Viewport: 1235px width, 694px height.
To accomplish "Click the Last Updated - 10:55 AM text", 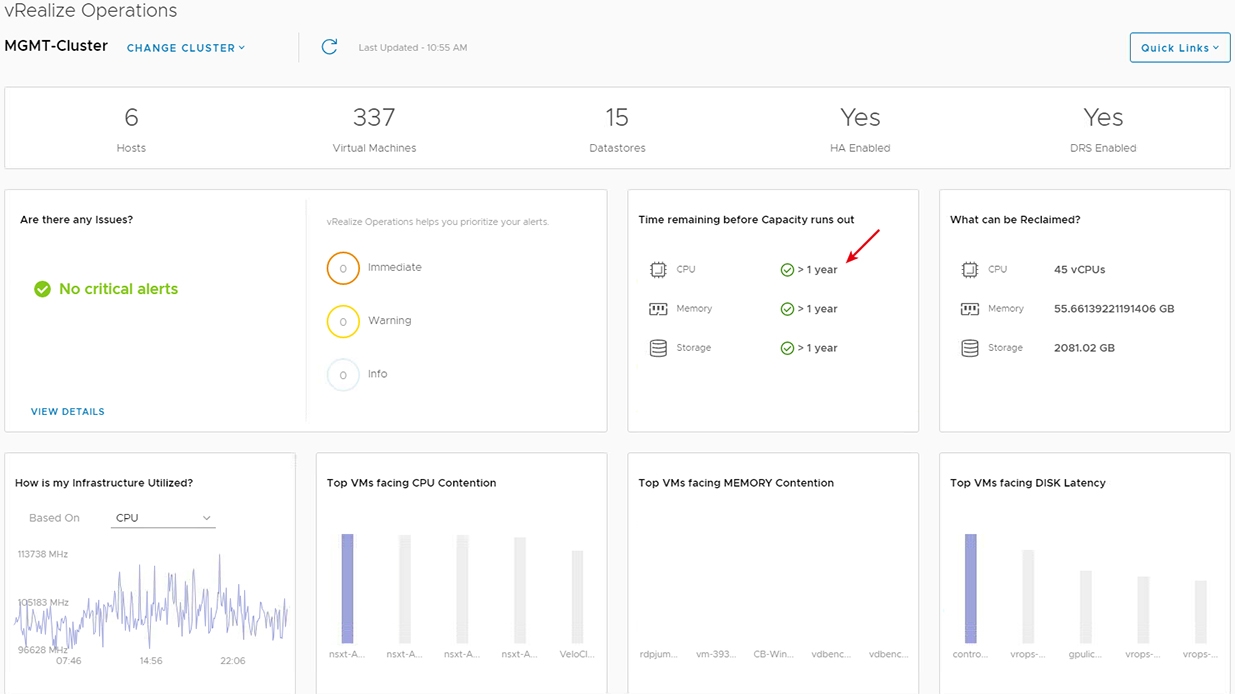I will pyautogui.click(x=413, y=48).
